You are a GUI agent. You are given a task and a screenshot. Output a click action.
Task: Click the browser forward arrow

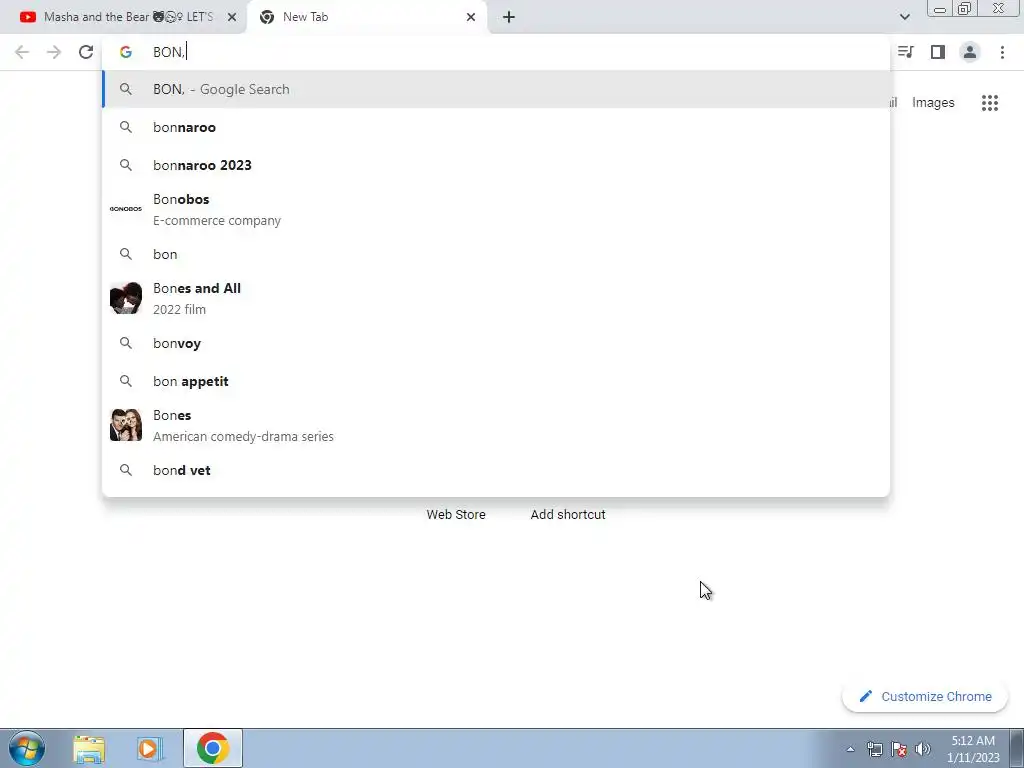pyautogui.click(x=54, y=52)
